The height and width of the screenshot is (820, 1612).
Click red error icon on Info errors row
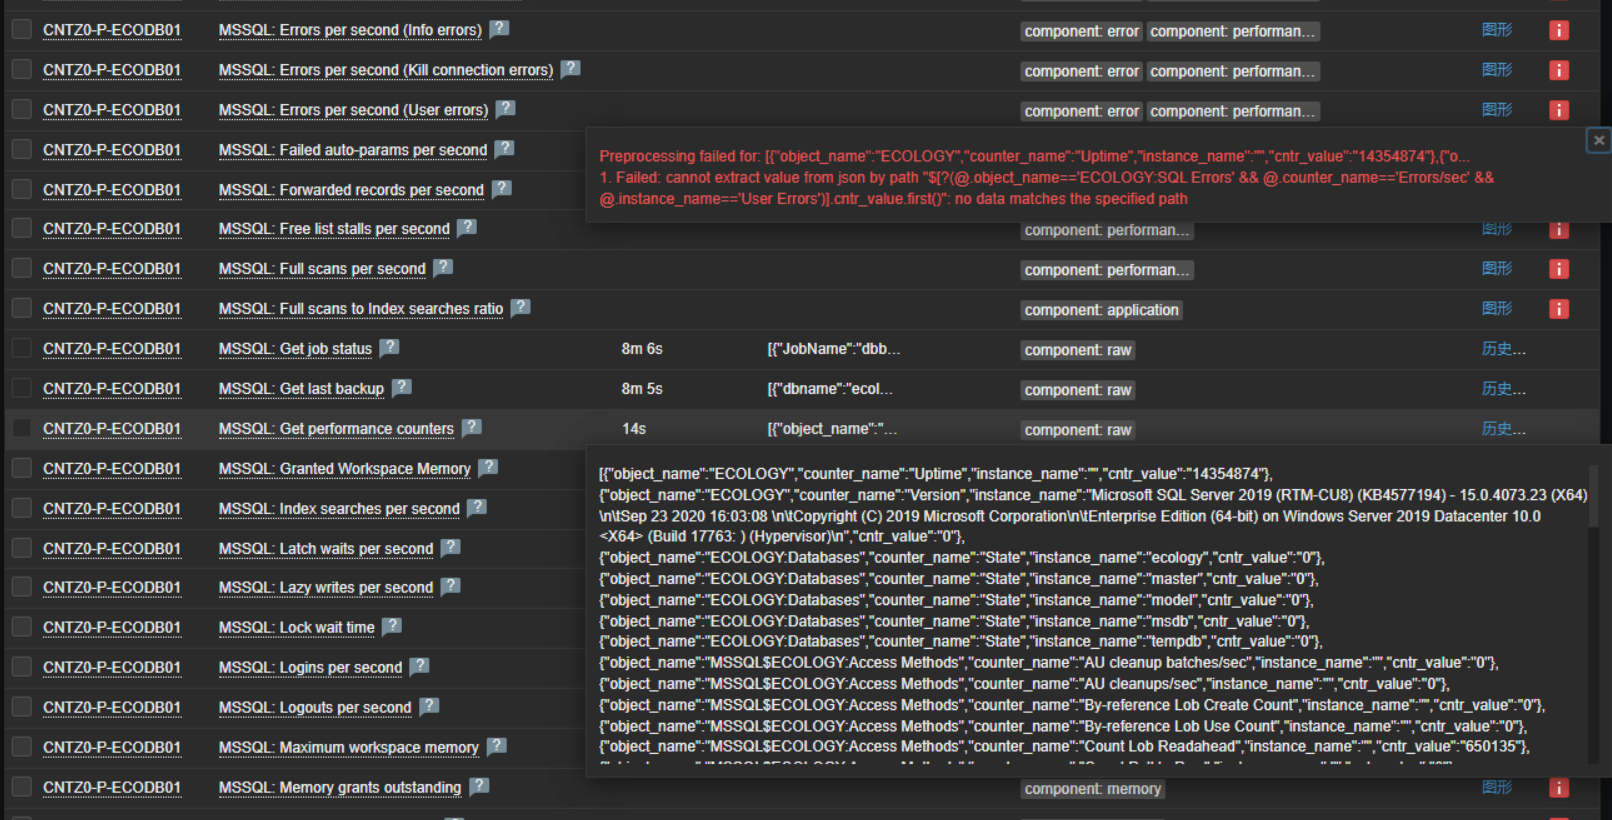(x=1558, y=31)
